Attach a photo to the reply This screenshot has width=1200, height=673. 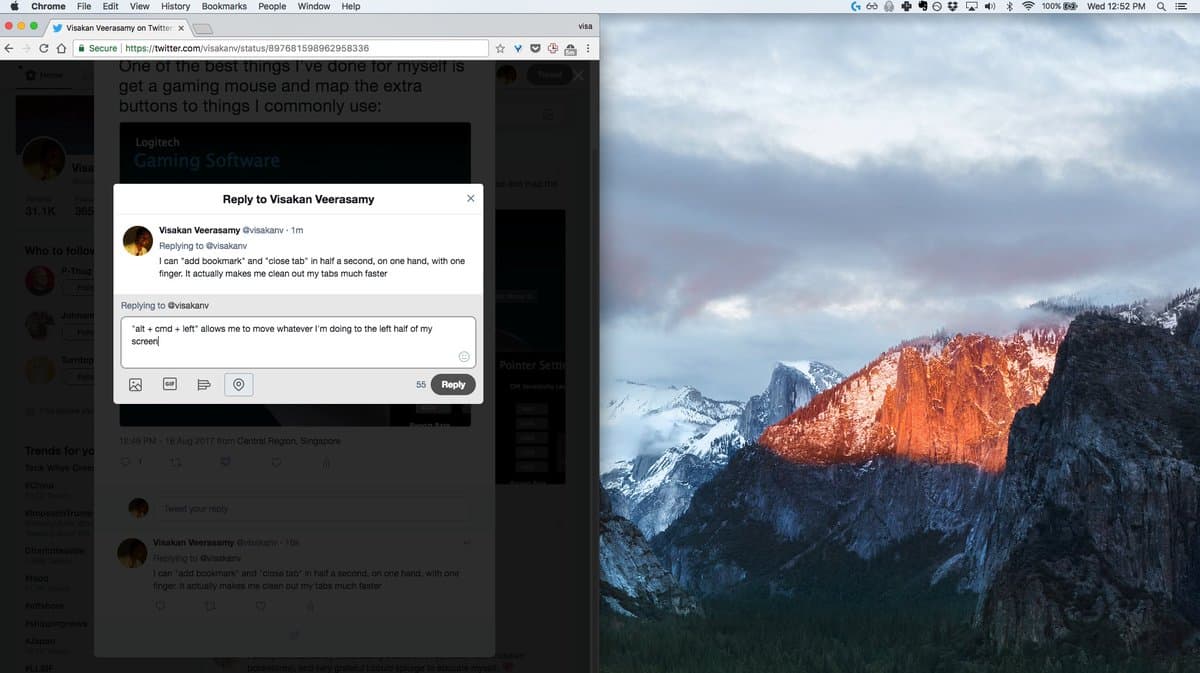coord(136,385)
